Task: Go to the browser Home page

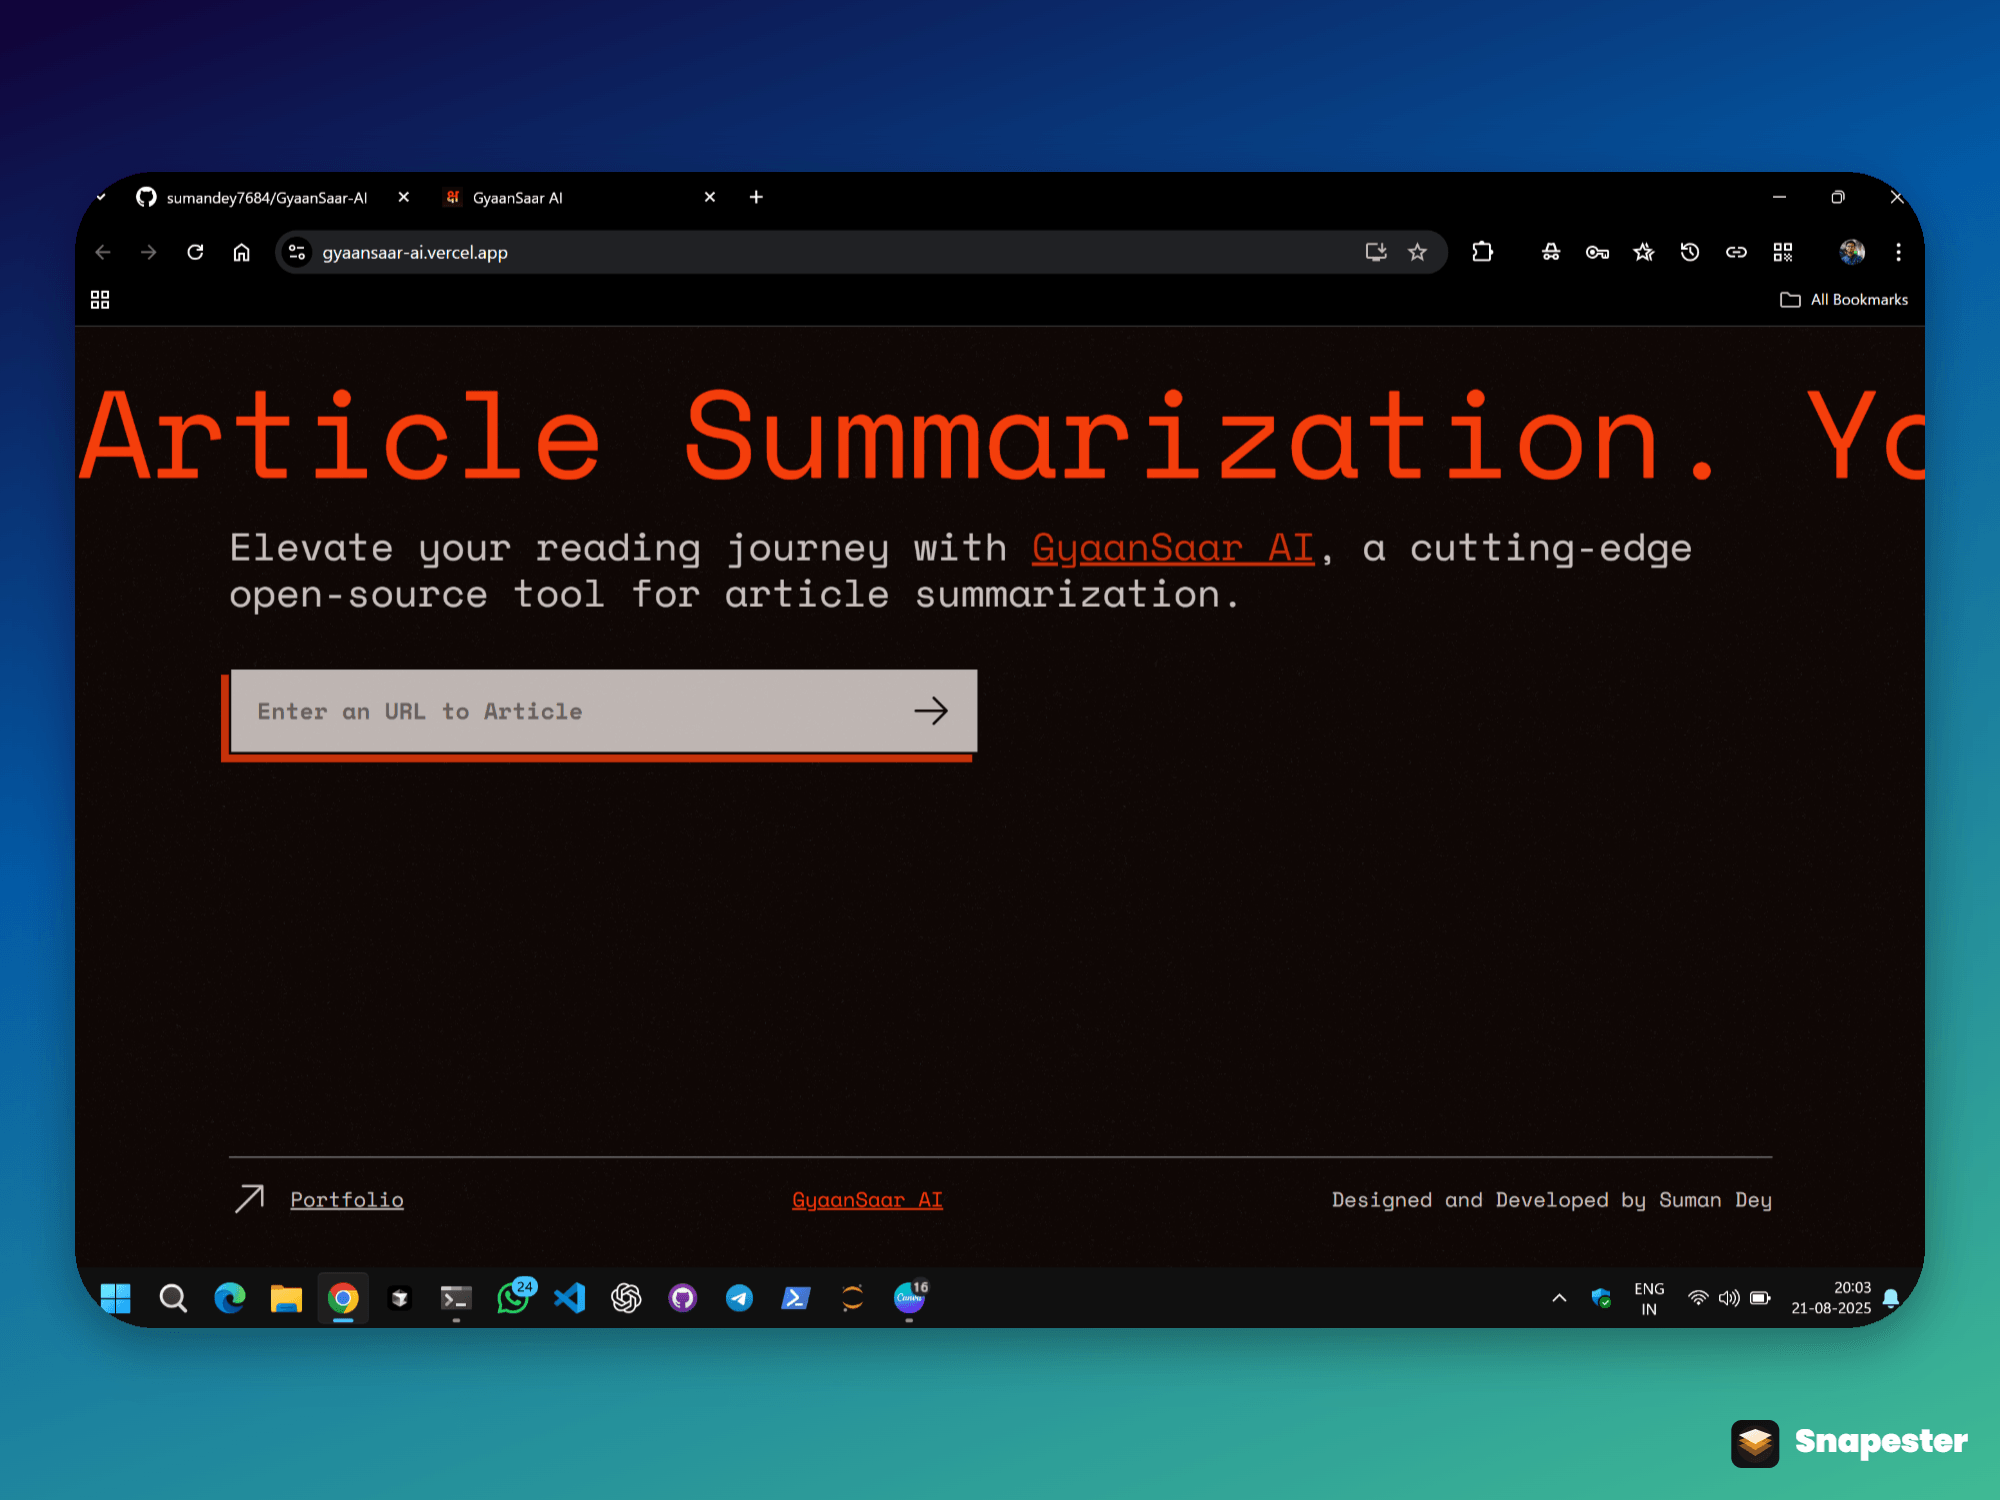Action: pyautogui.click(x=241, y=253)
